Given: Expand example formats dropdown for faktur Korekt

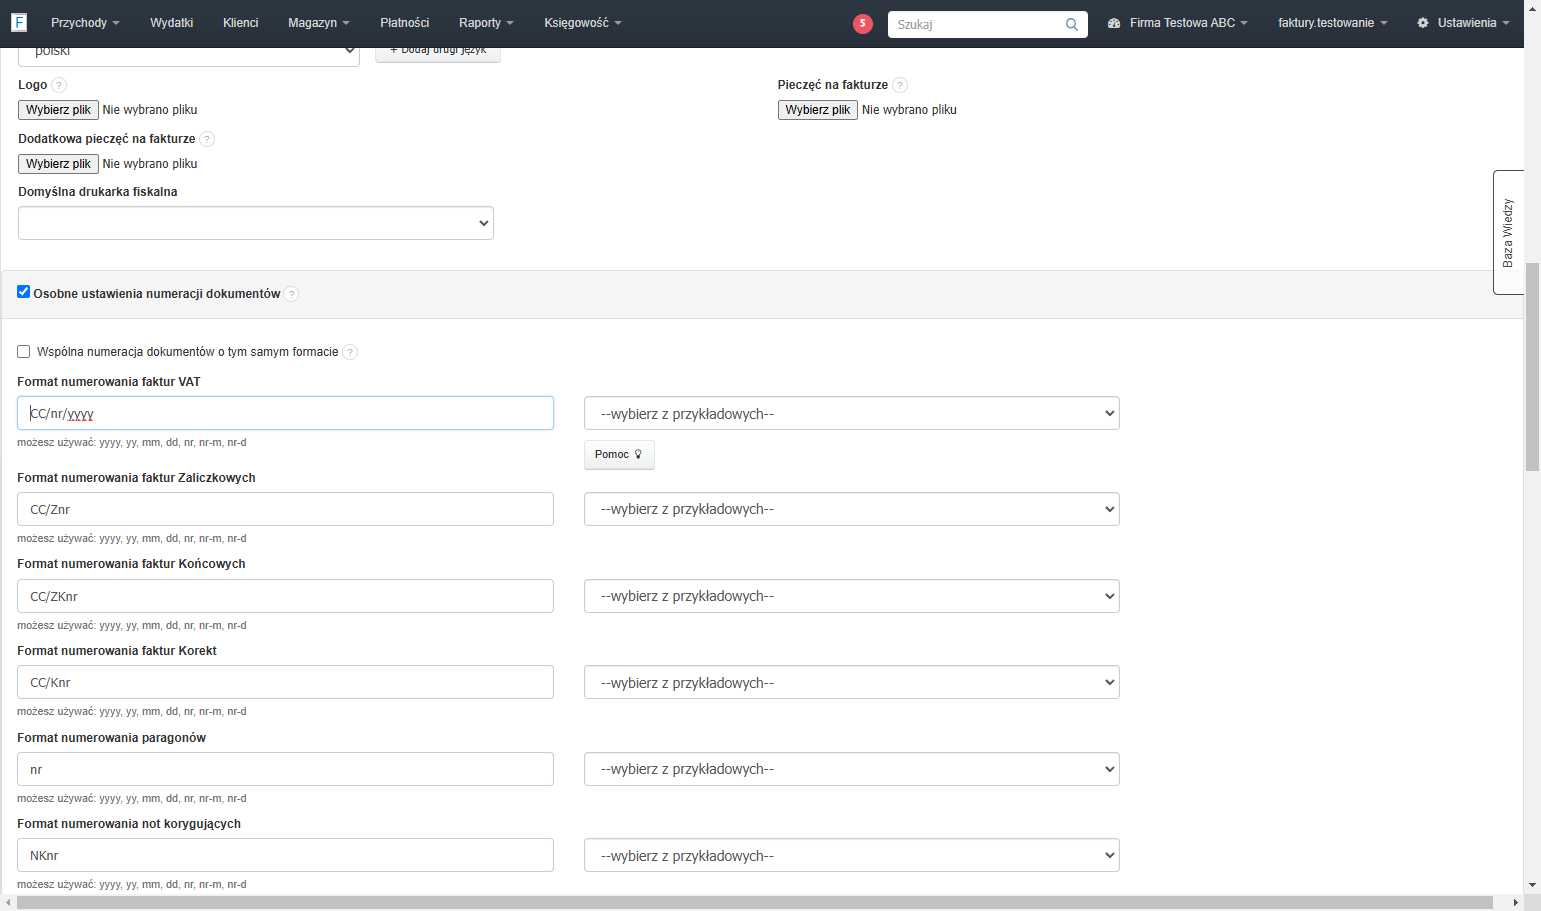Looking at the screenshot, I should click(x=852, y=682).
